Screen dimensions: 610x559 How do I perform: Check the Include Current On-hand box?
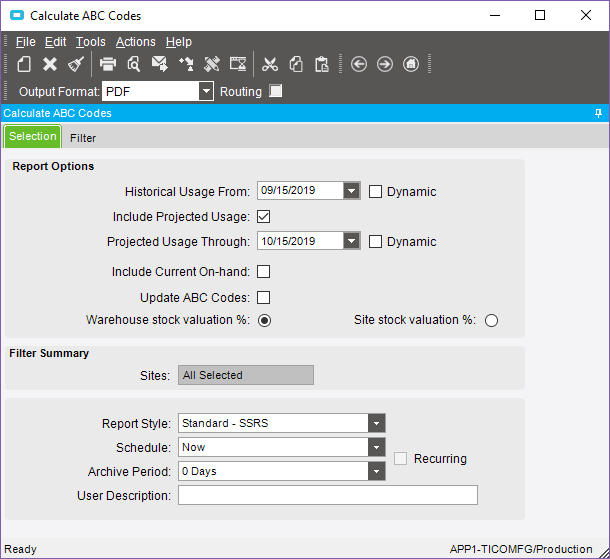[x=264, y=271]
